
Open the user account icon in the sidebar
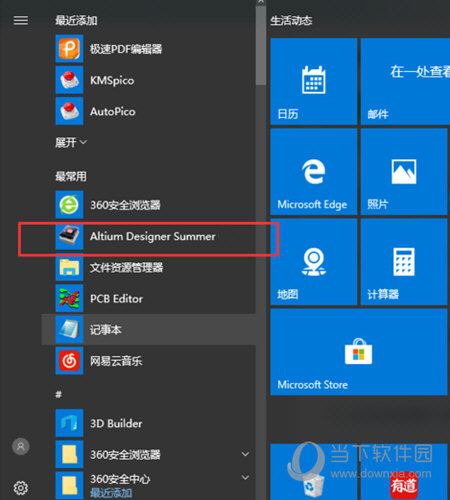coord(21,446)
